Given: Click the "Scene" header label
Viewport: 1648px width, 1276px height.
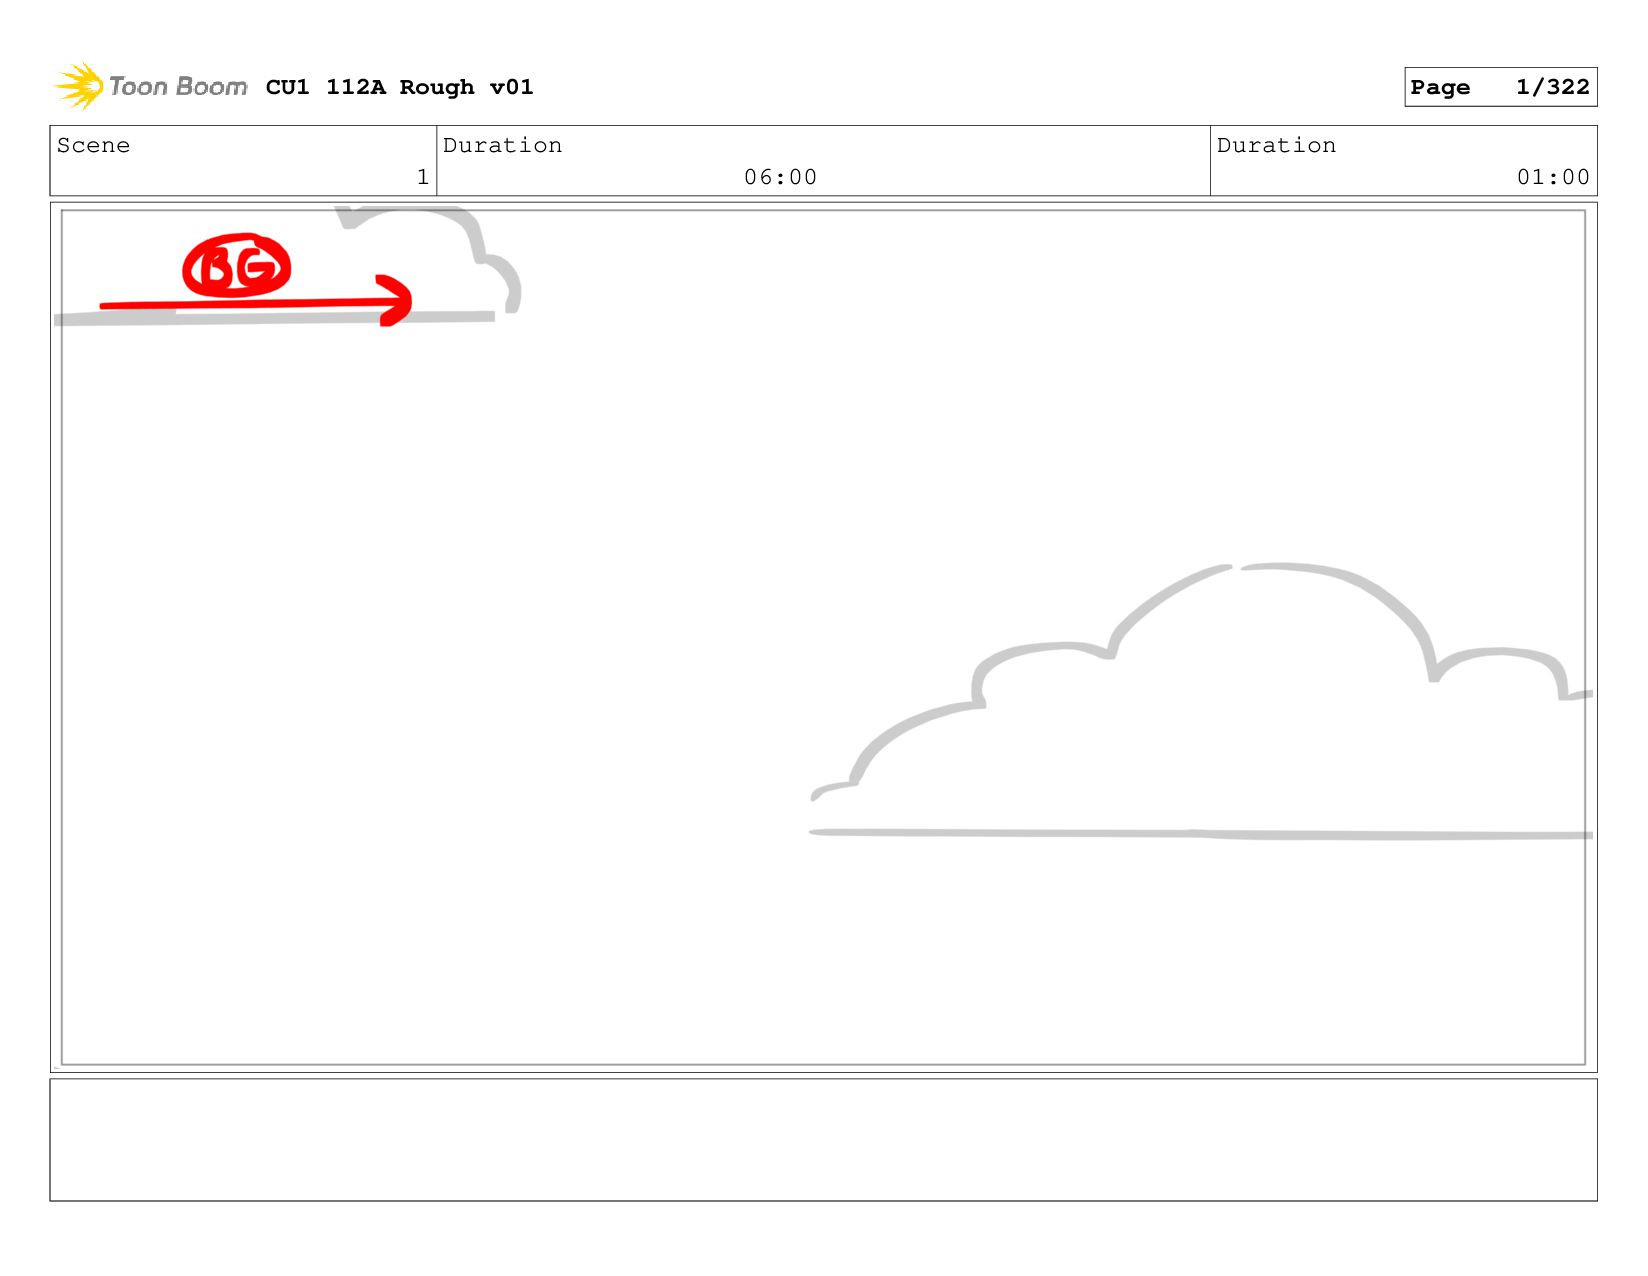Looking at the screenshot, I should pyautogui.click(x=93, y=145).
